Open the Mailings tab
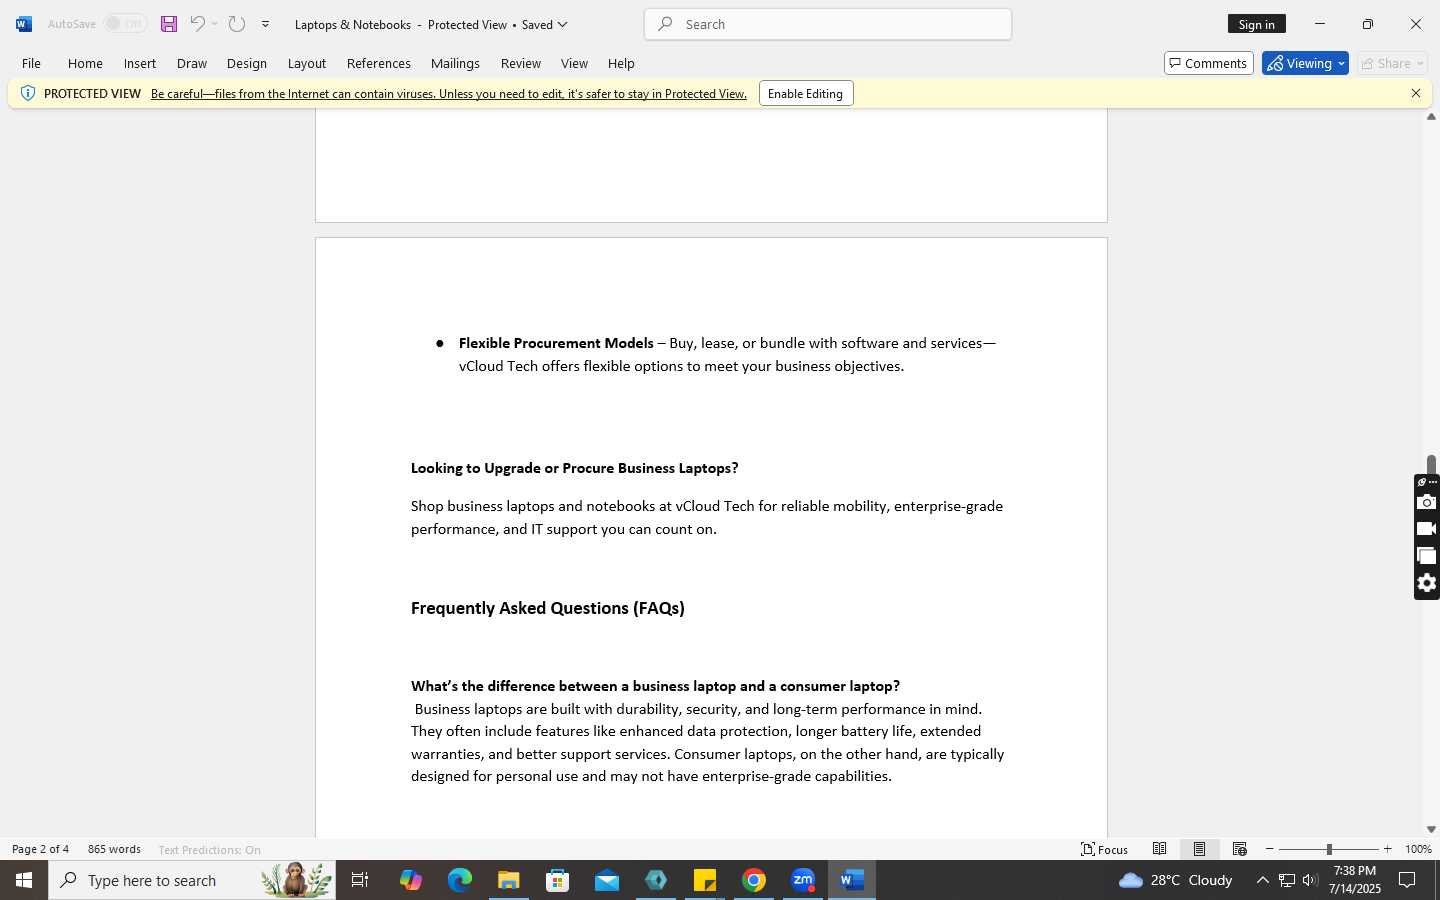 455,63
